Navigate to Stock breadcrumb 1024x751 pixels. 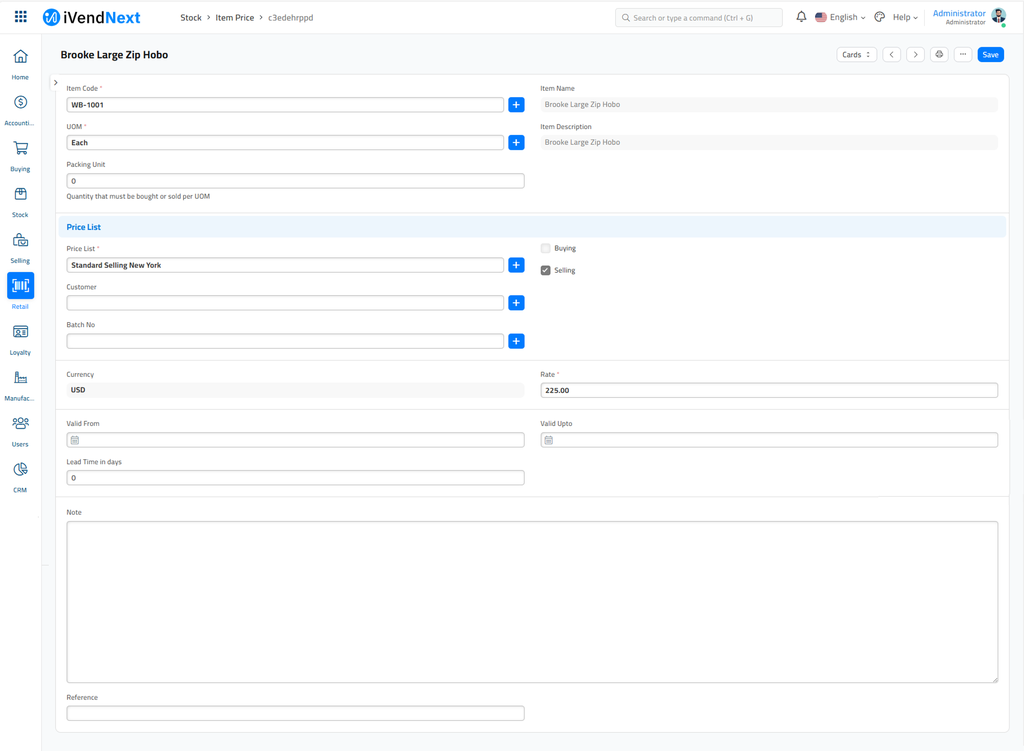coord(190,18)
